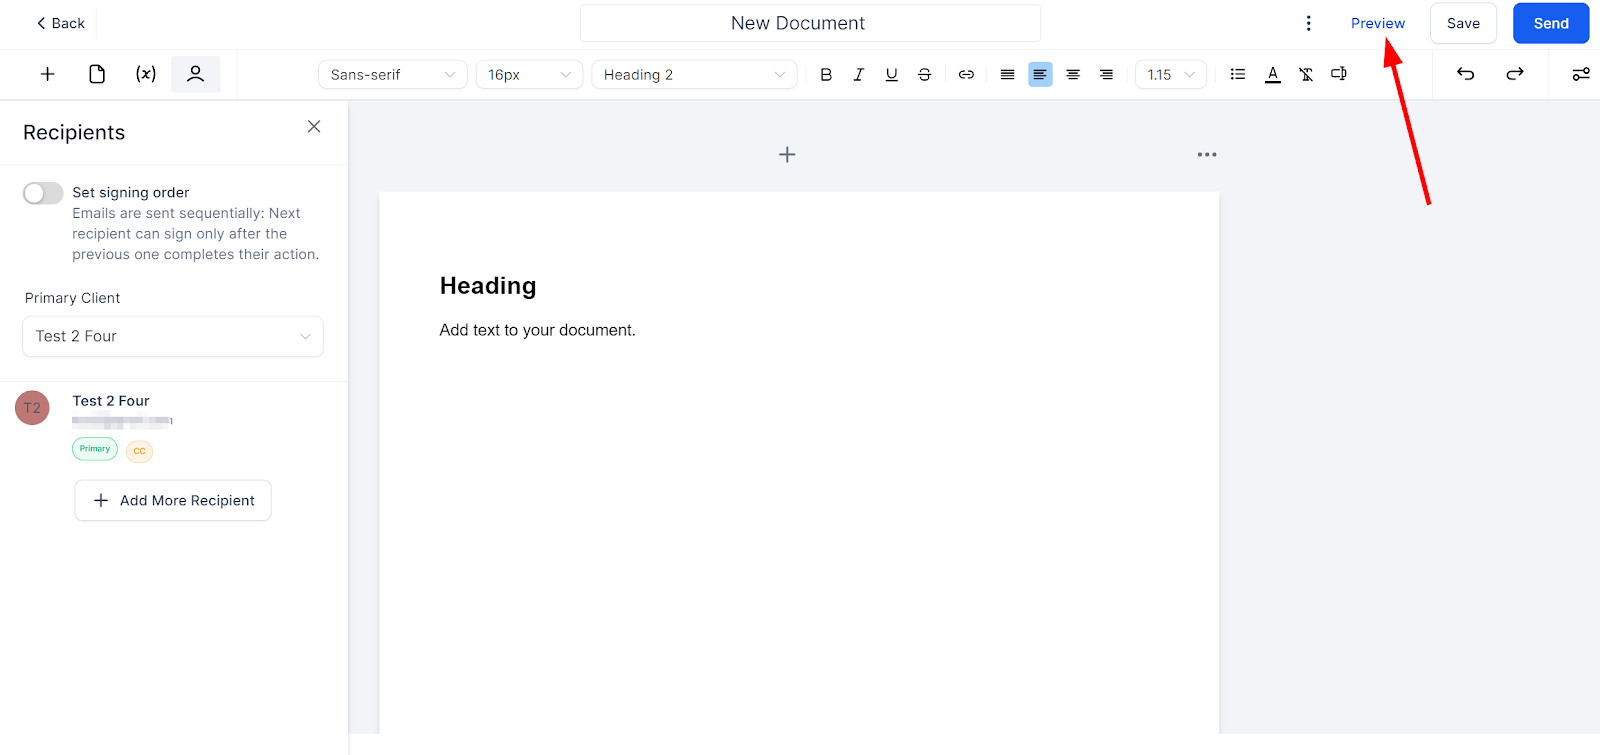Close the Recipients panel

click(x=314, y=127)
